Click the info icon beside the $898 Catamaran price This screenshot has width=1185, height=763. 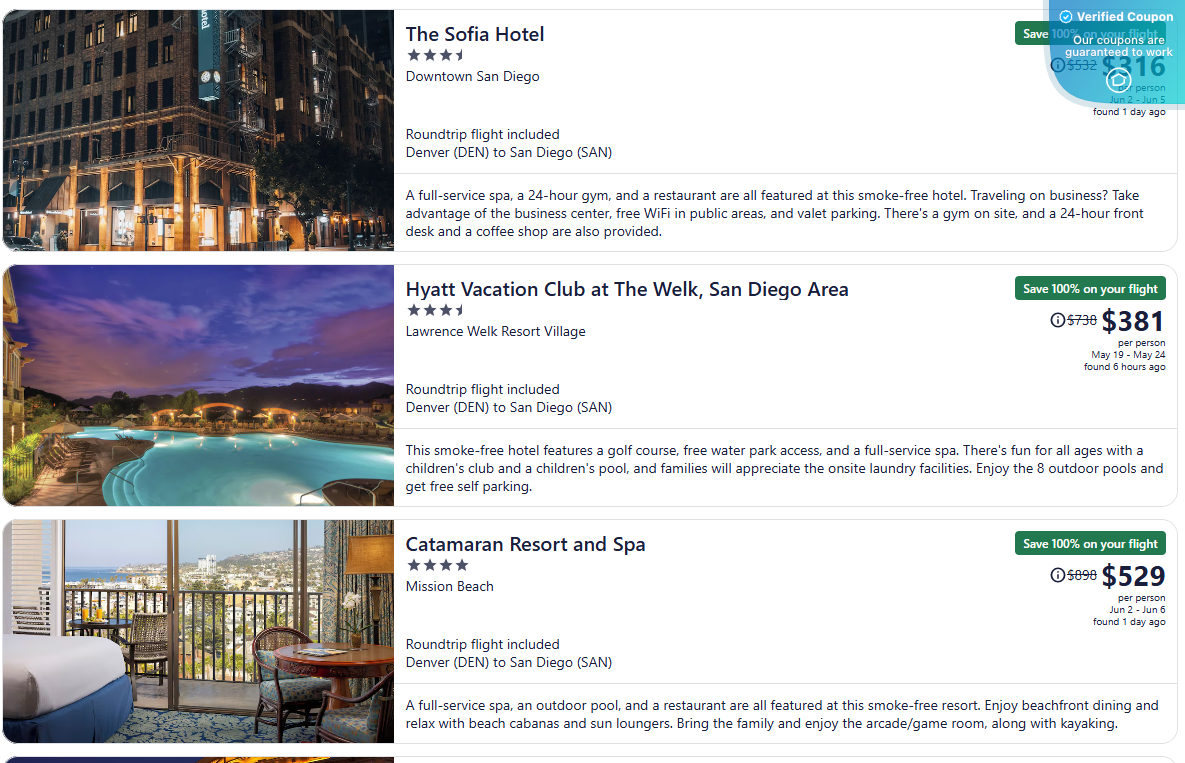tap(1058, 575)
